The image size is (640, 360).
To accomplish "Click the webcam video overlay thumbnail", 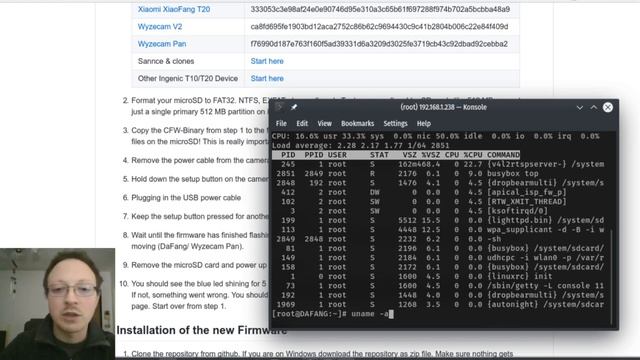I will [x=58, y=304].
